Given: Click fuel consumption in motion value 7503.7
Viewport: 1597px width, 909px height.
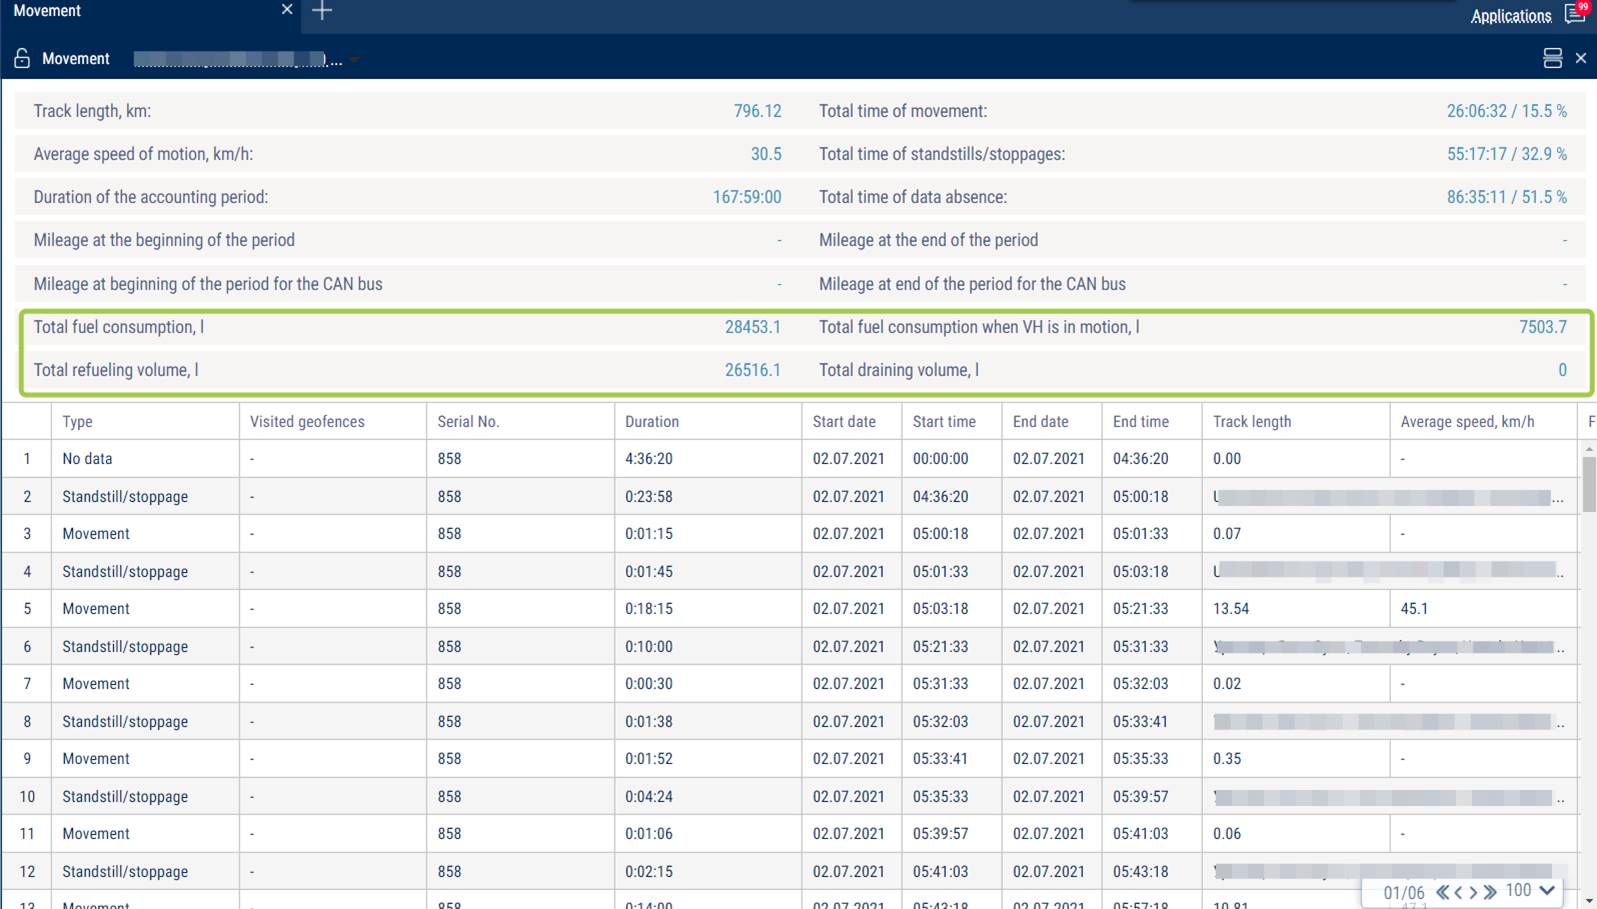Looking at the screenshot, I should tap(1543, 327).
